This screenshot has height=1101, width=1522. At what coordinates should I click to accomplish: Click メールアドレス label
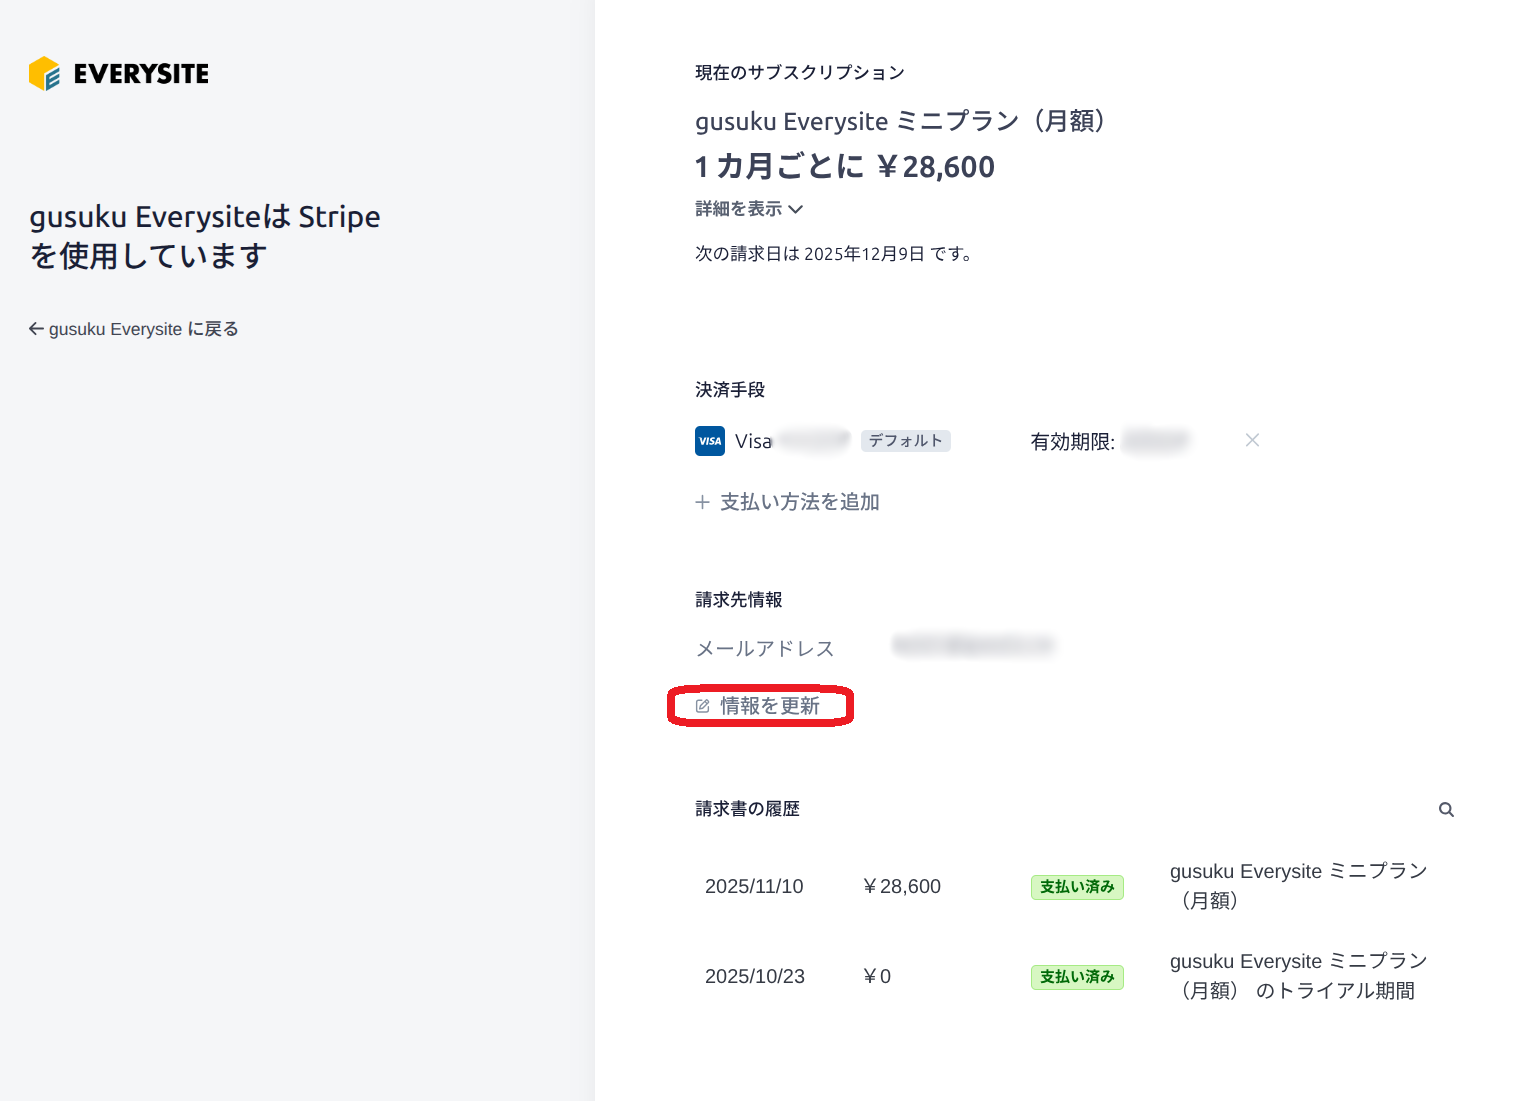click(765, 649)
